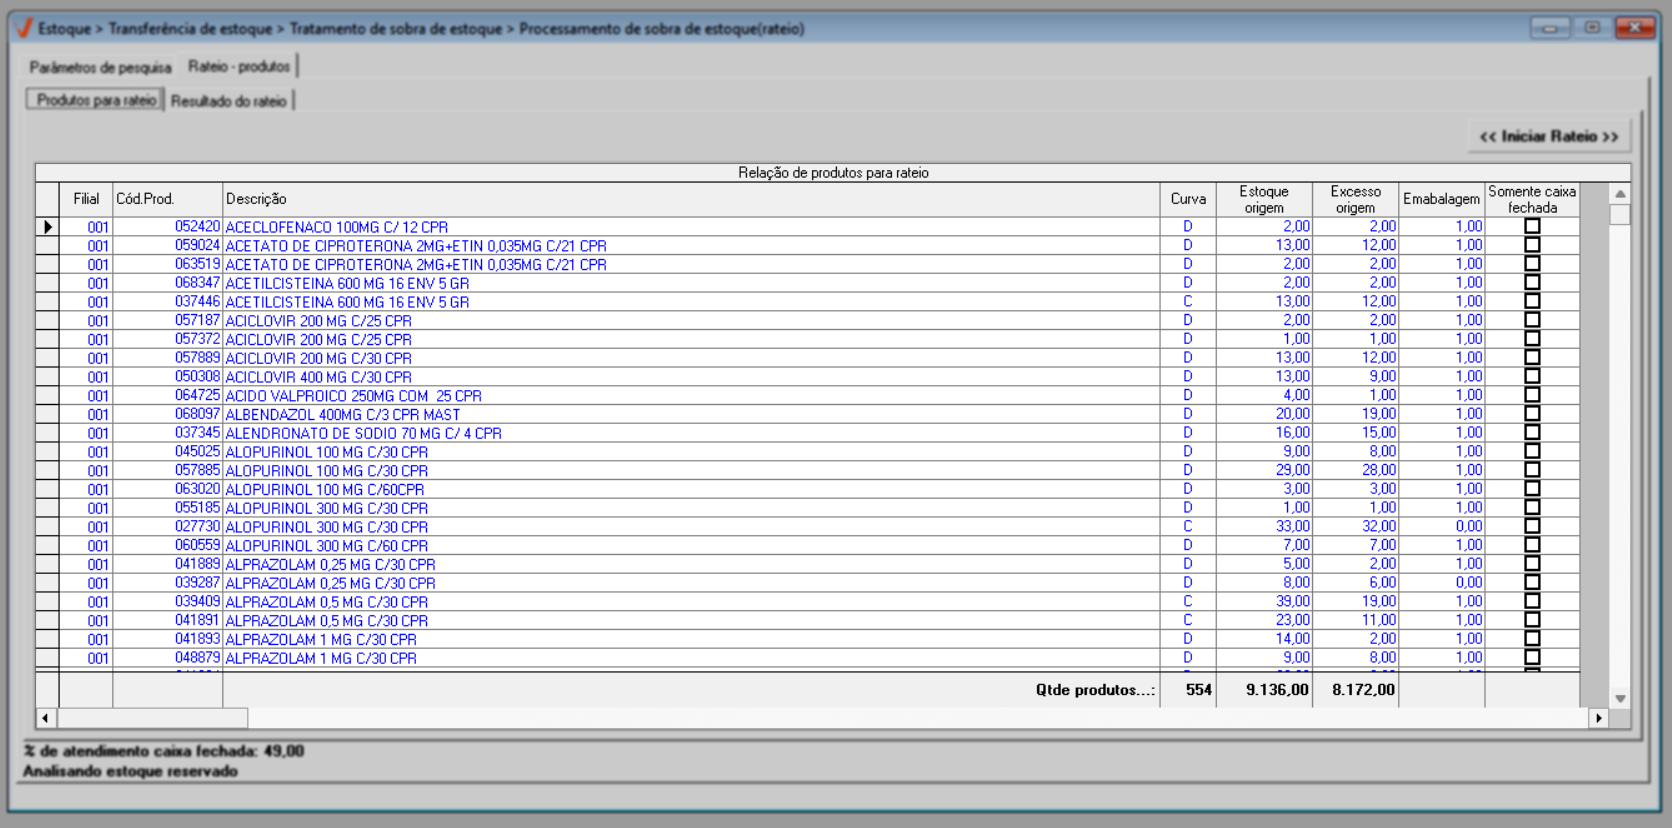Maximize the Processamento de sobra de estoque window
Screen dimensions: 1672x828
point(1592,28)
